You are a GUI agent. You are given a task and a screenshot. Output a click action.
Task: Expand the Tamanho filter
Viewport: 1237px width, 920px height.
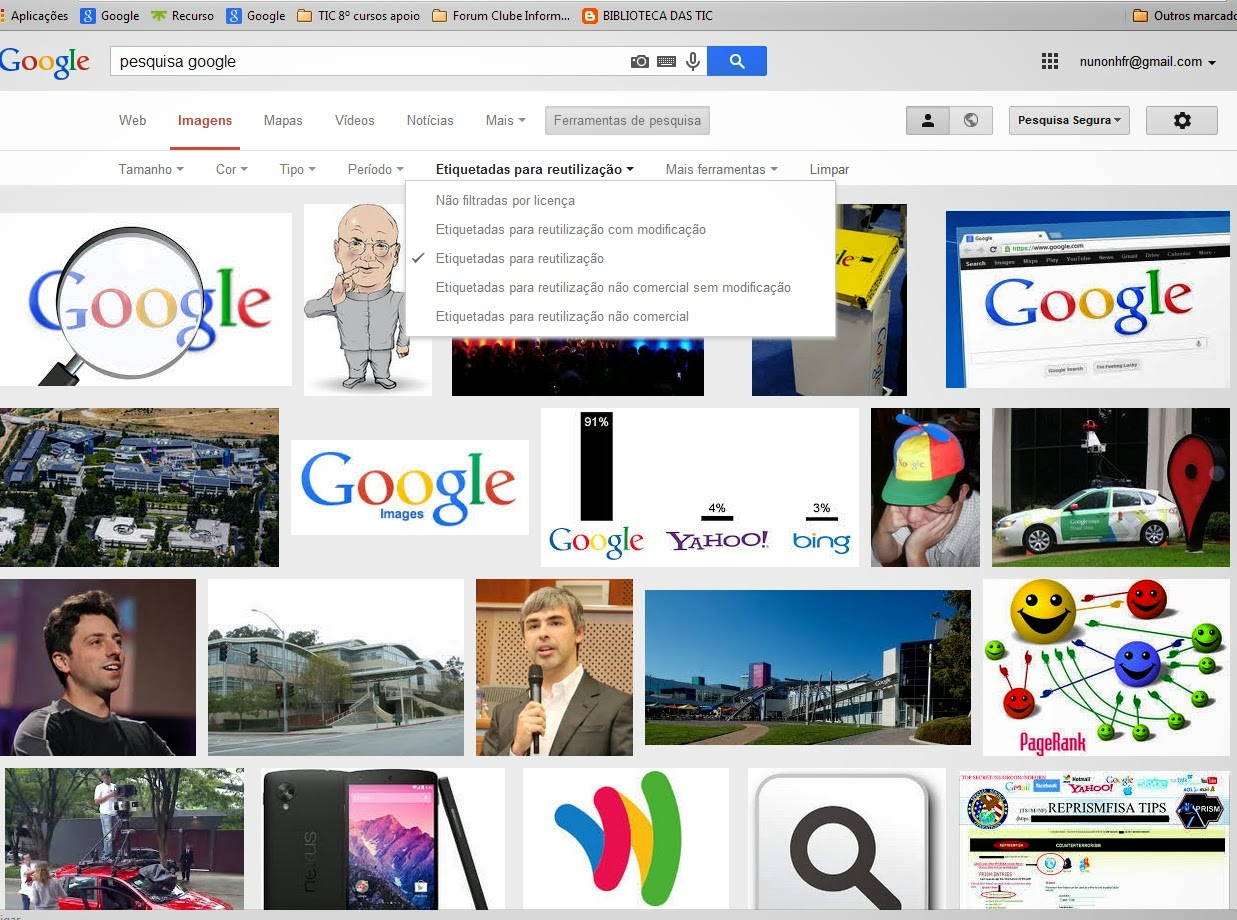[x=151, y=169]
